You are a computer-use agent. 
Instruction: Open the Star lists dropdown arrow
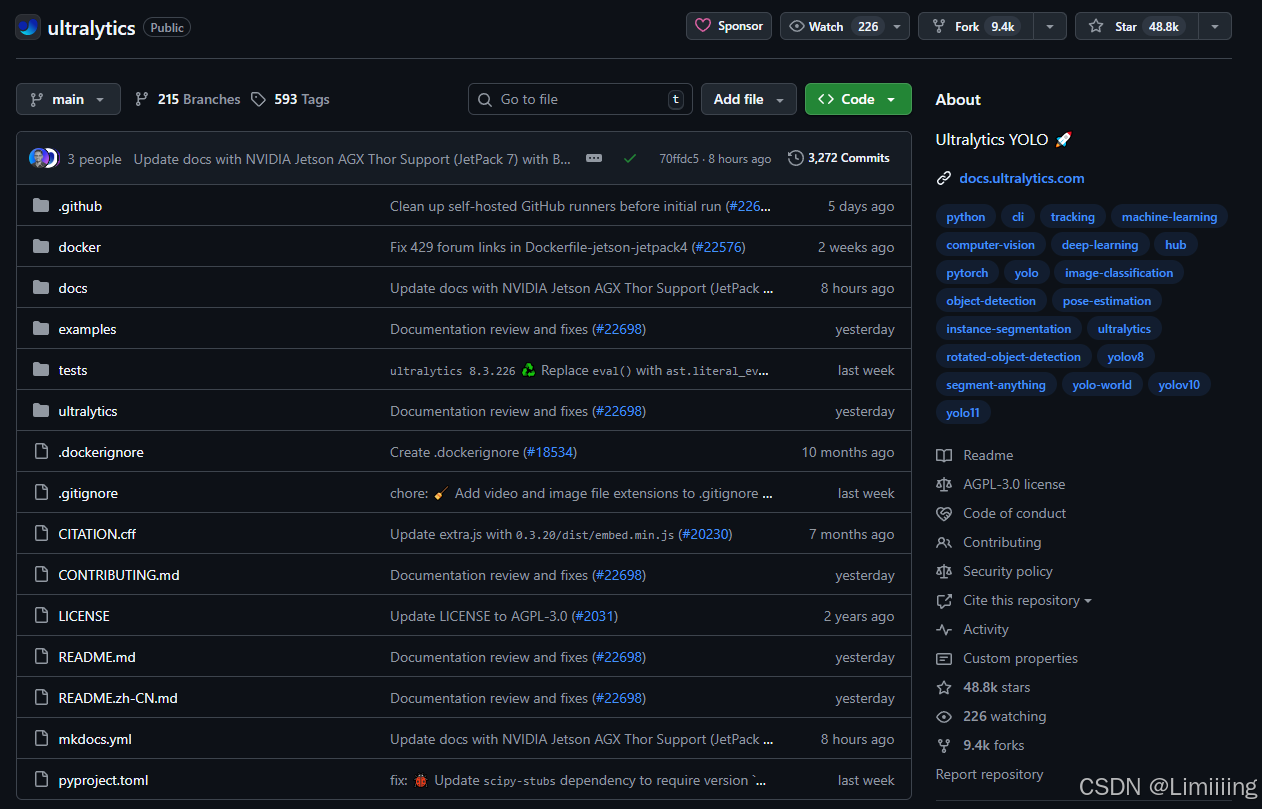pyautogui.click(x=1215, y=26)
